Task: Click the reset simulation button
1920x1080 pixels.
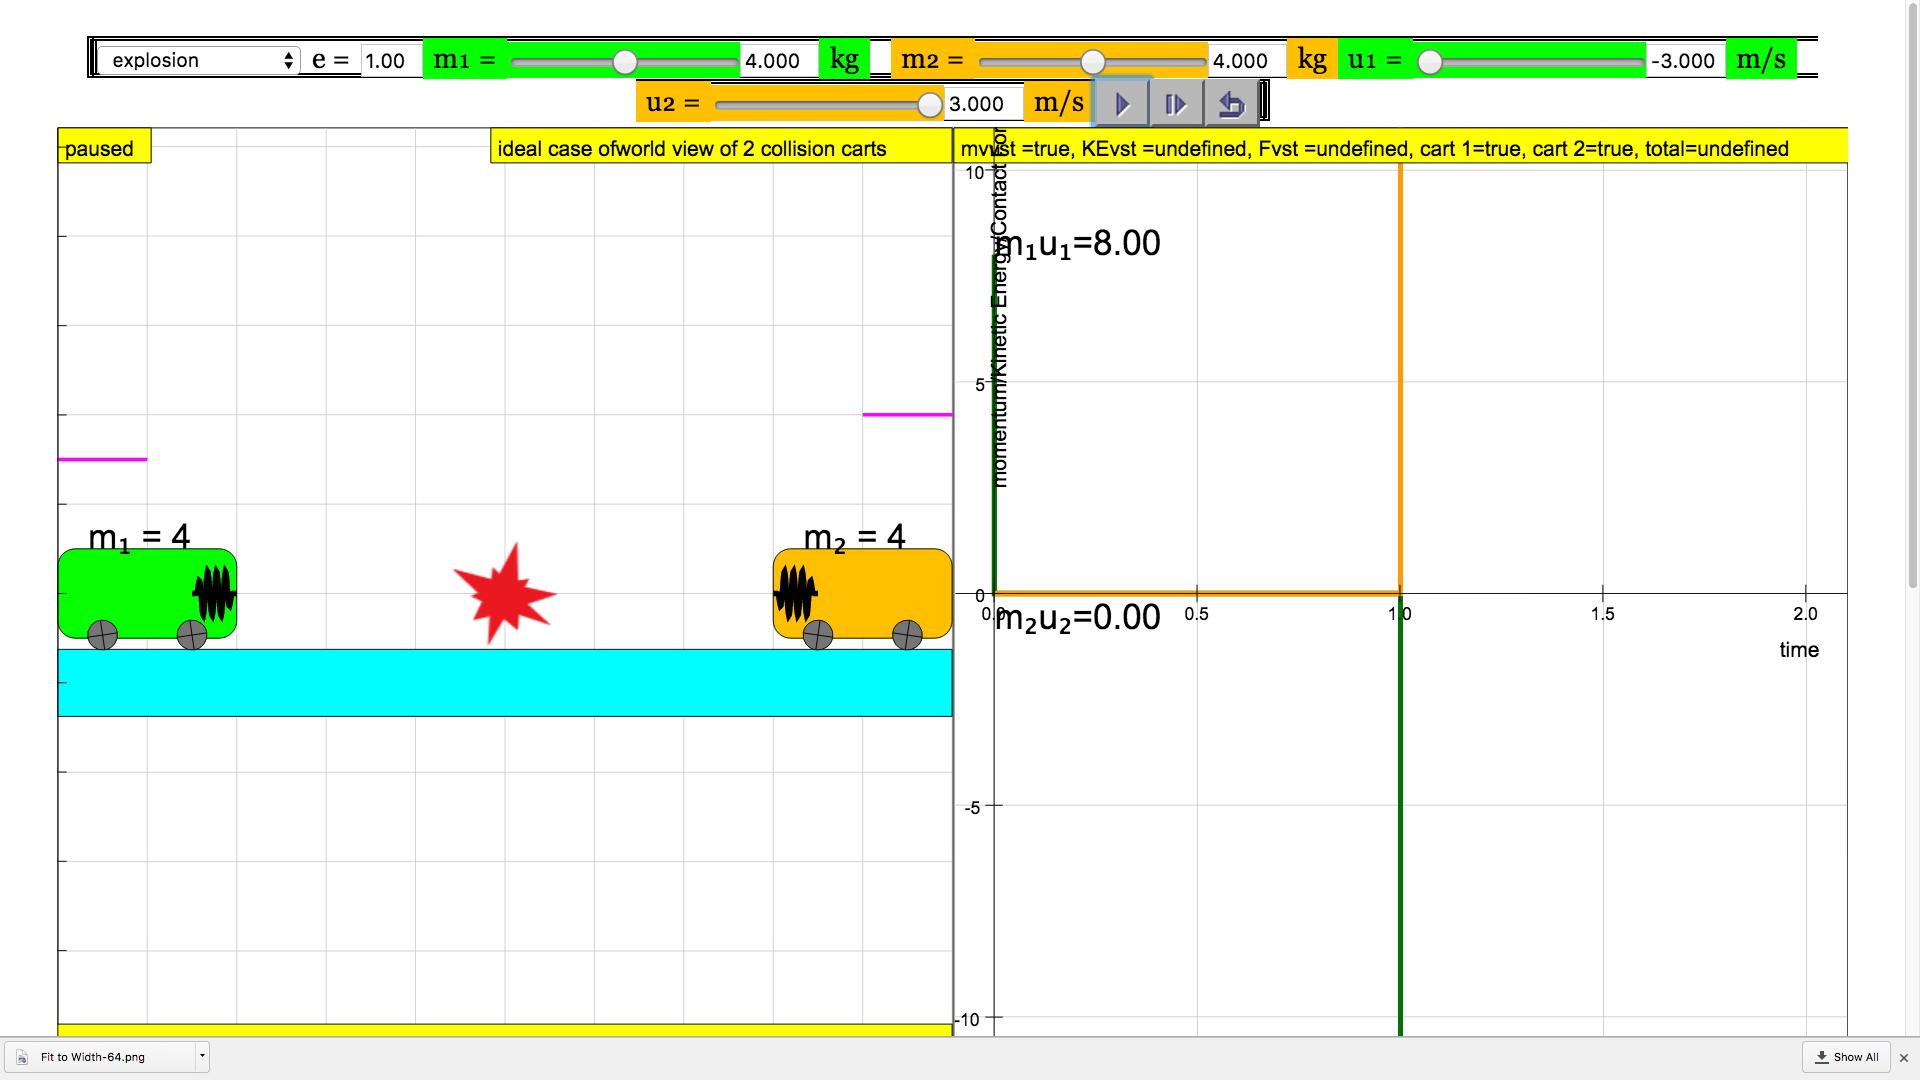Action: click(1231, 104)
